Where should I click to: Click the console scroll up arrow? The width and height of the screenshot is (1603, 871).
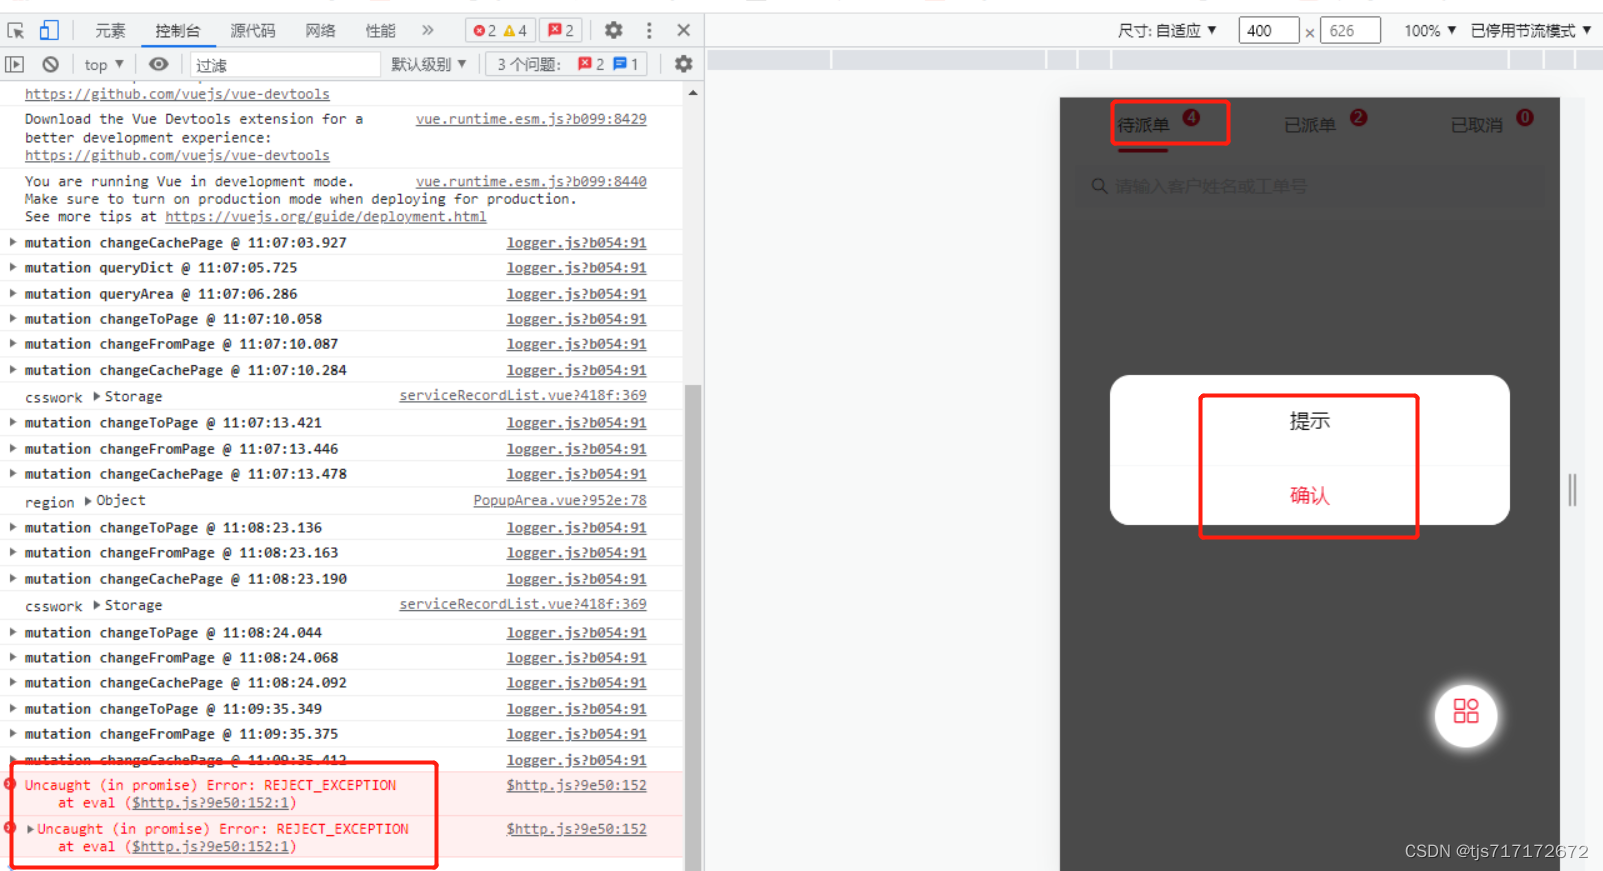click(x=693, y=93)
